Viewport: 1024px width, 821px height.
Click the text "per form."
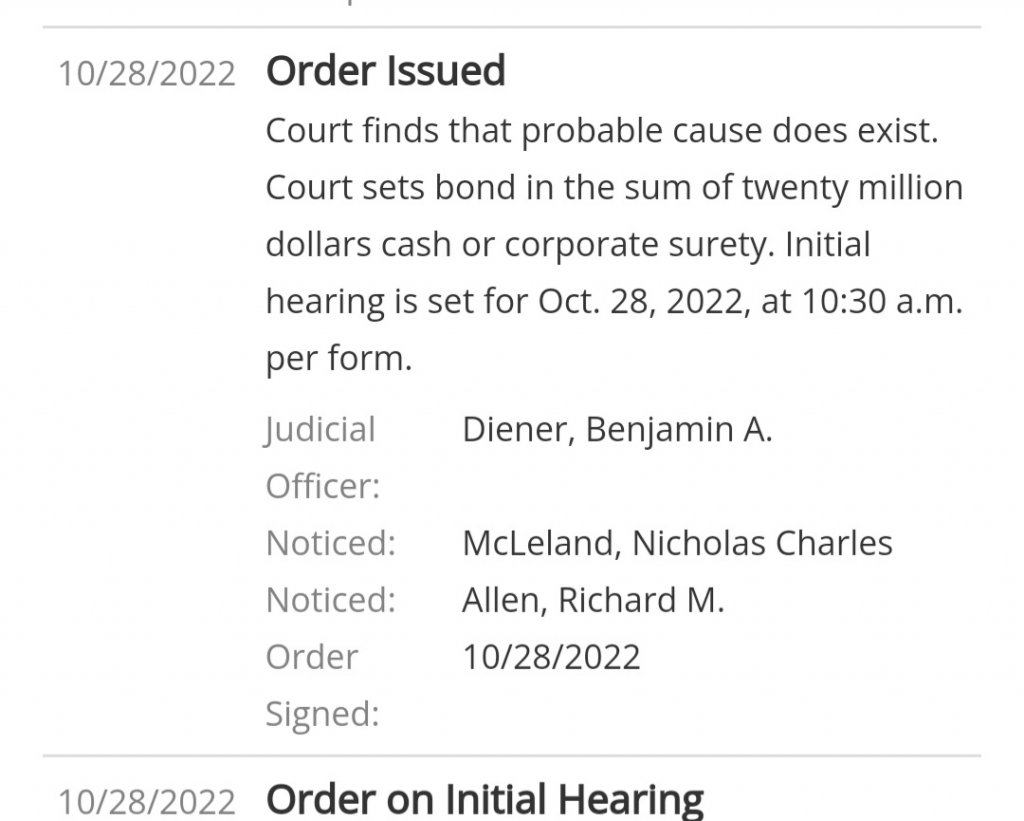pyautogui.click(x=338, y=358)
